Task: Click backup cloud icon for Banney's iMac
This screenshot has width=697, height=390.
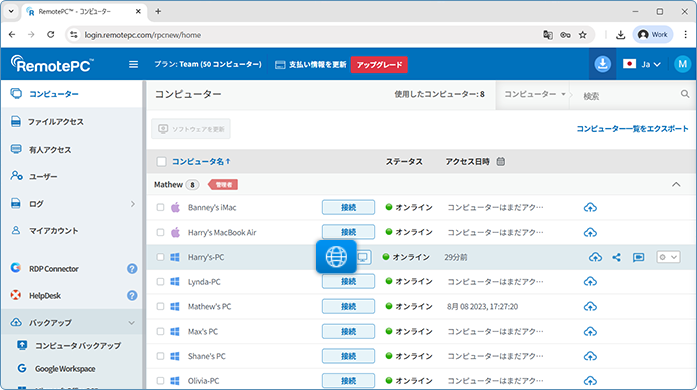Action: click(x=590, y=207)
